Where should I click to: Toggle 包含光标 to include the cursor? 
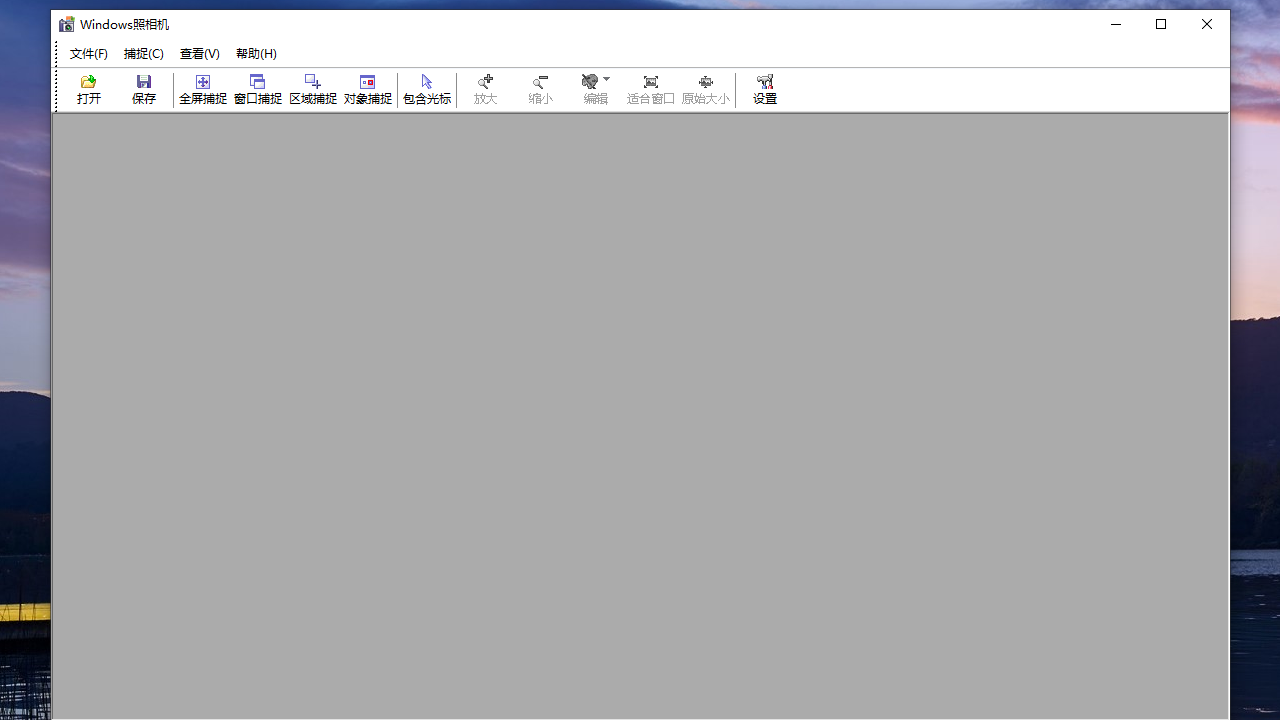[426, 89]
